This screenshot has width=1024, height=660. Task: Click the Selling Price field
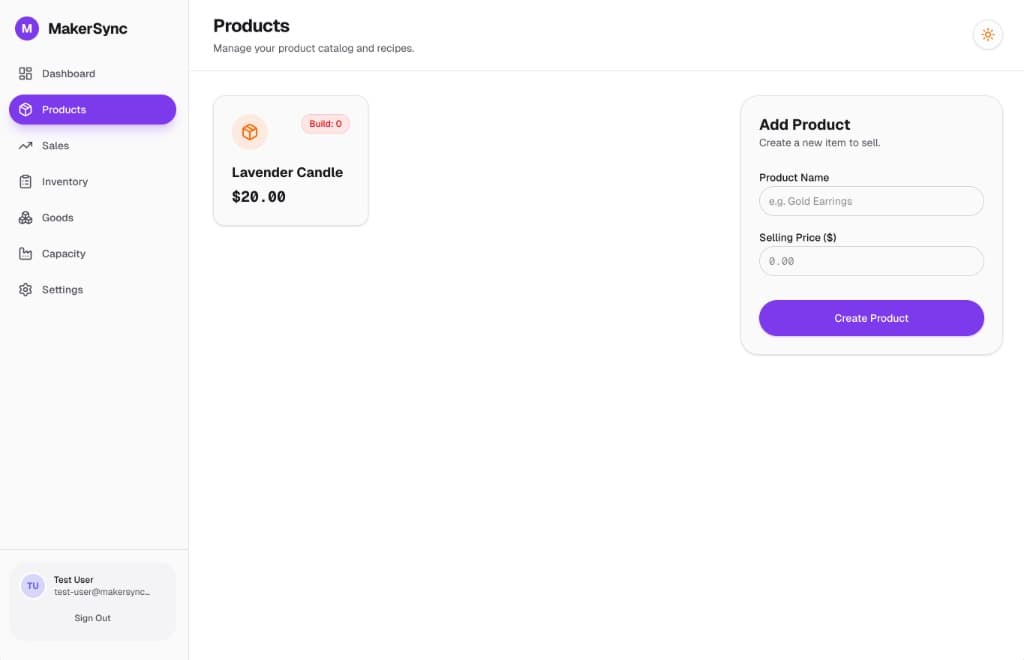tap(871, 261)
